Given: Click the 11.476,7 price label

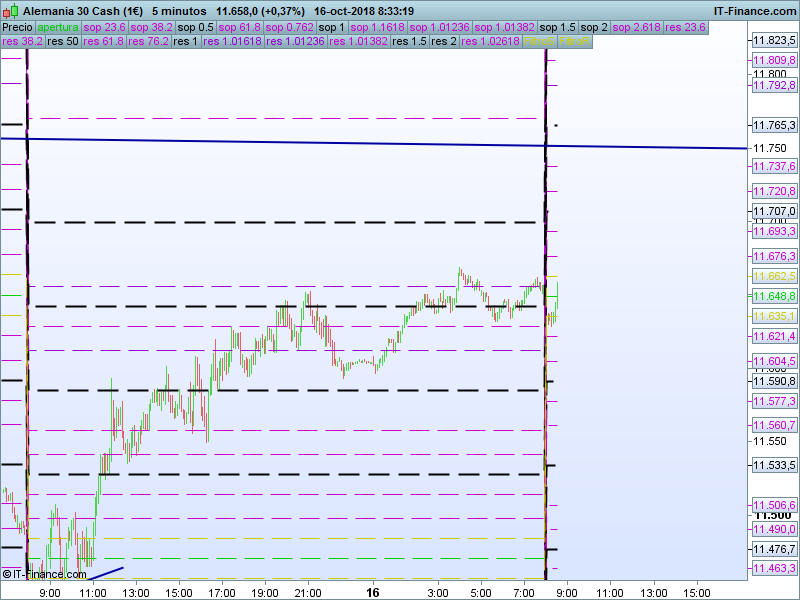Looking at the screenshot, I should pos(774,549).
